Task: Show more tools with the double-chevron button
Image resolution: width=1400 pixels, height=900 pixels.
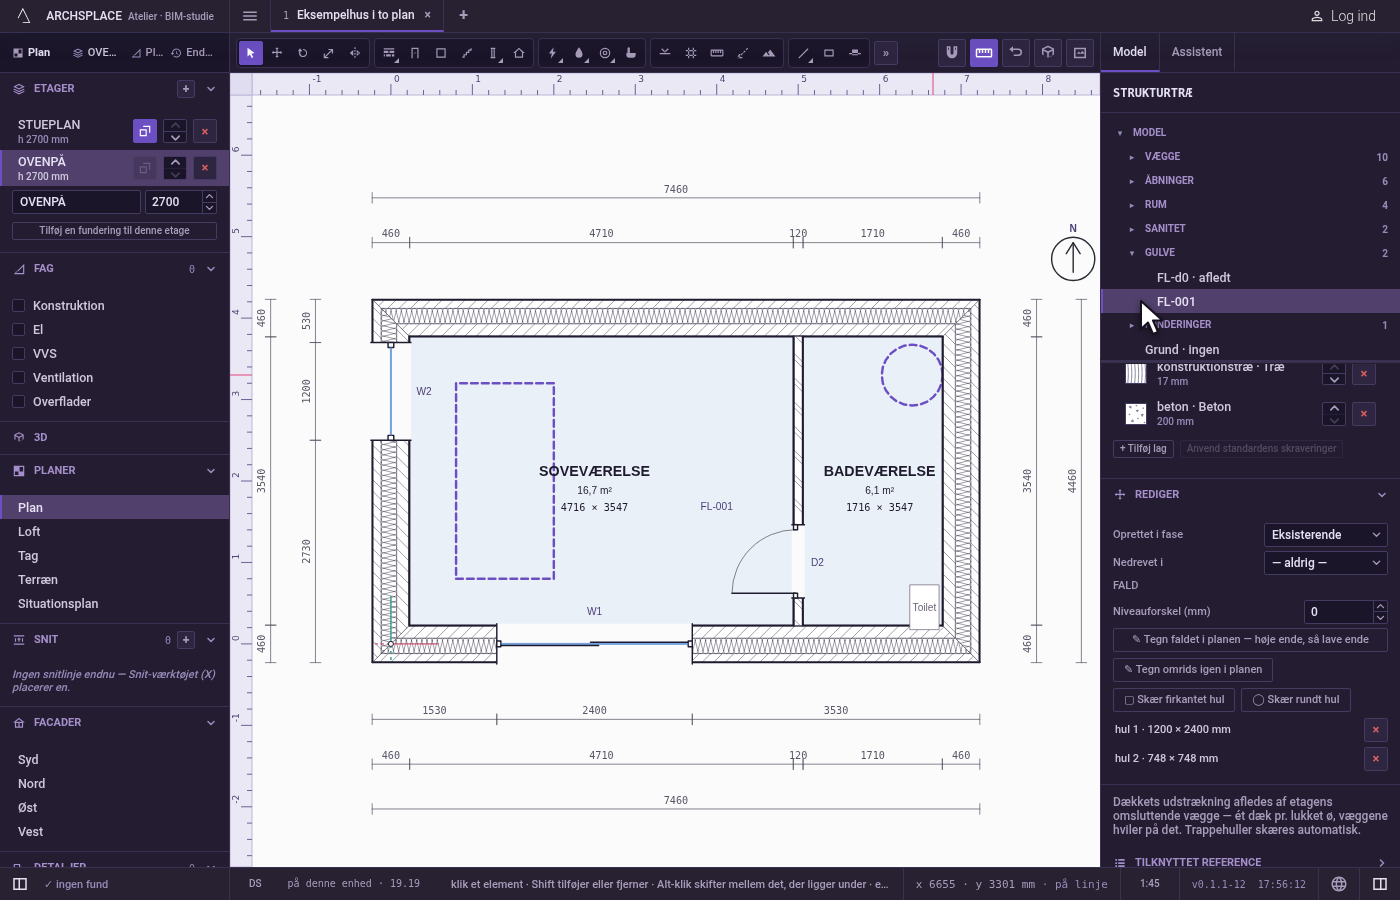Action: click(886, 53)
